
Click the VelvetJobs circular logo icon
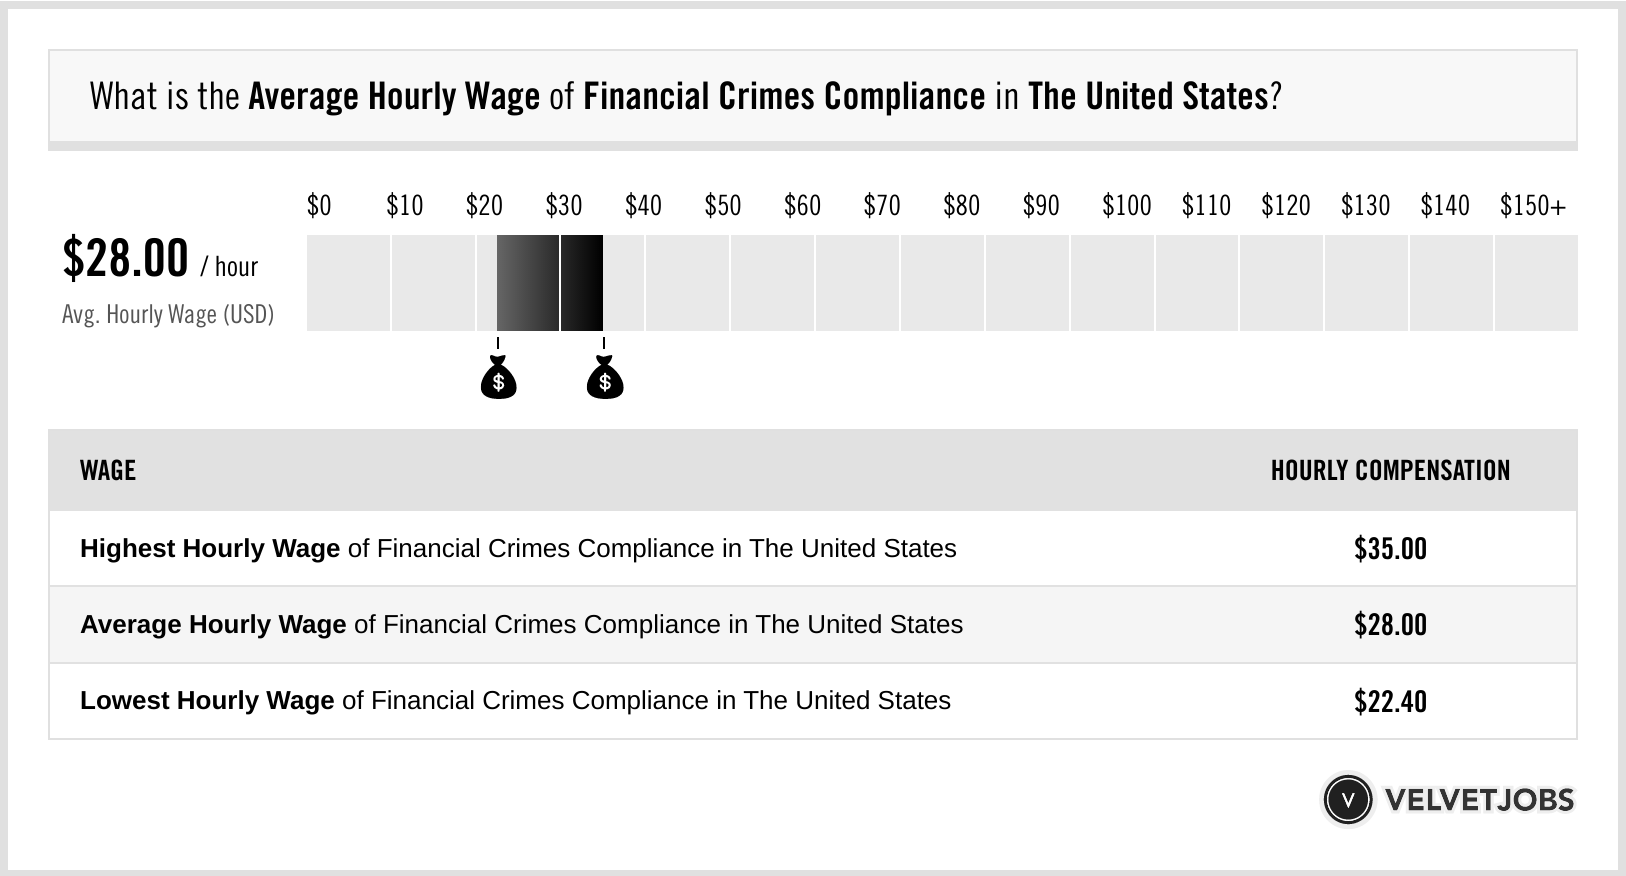tap(1347, 799)
